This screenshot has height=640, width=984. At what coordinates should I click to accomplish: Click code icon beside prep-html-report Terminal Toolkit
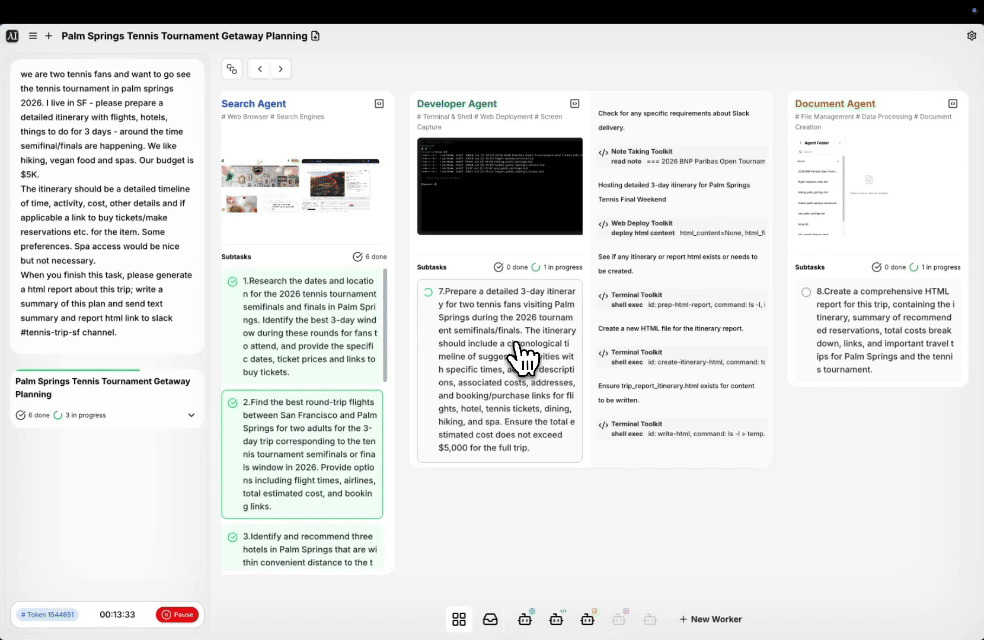pos(603,296)
